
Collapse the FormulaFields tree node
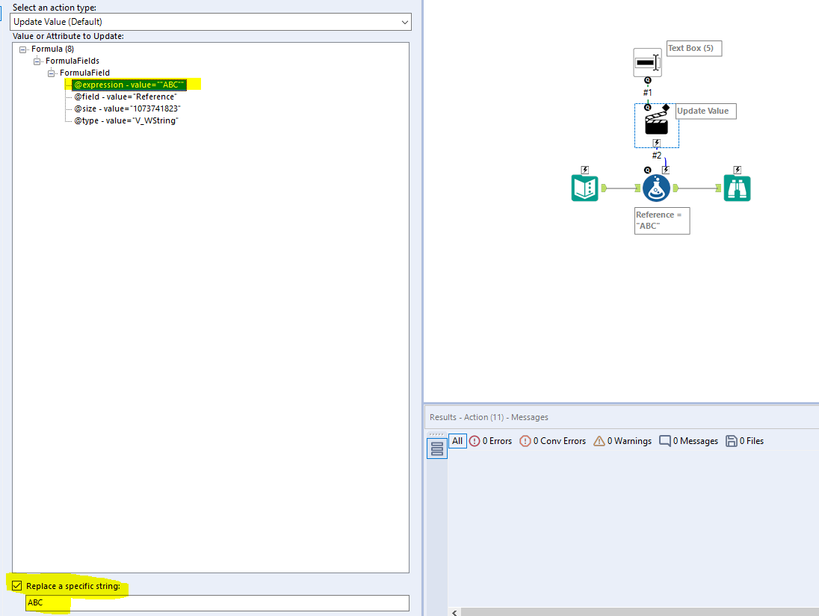pos(37,61)
